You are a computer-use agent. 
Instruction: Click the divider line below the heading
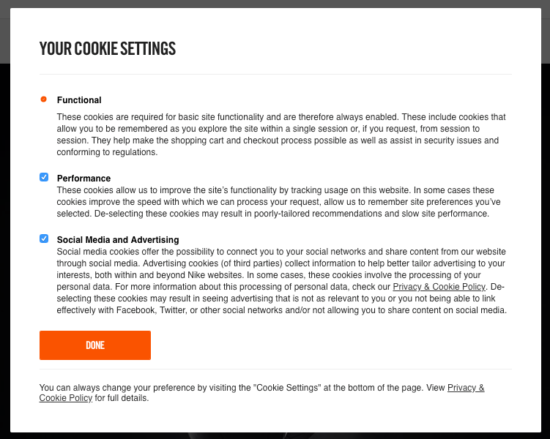click(x=275, y=74)
